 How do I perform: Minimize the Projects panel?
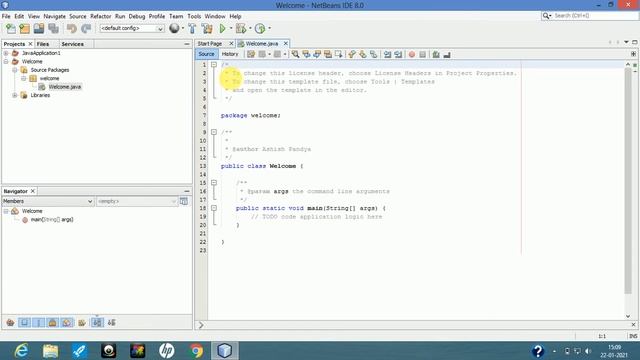point(187,44)
